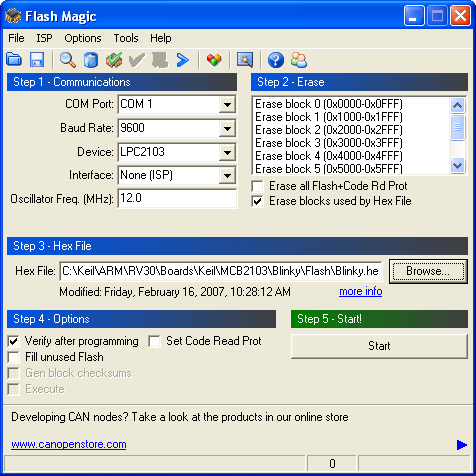Click the Start button

tap(379, 346)
